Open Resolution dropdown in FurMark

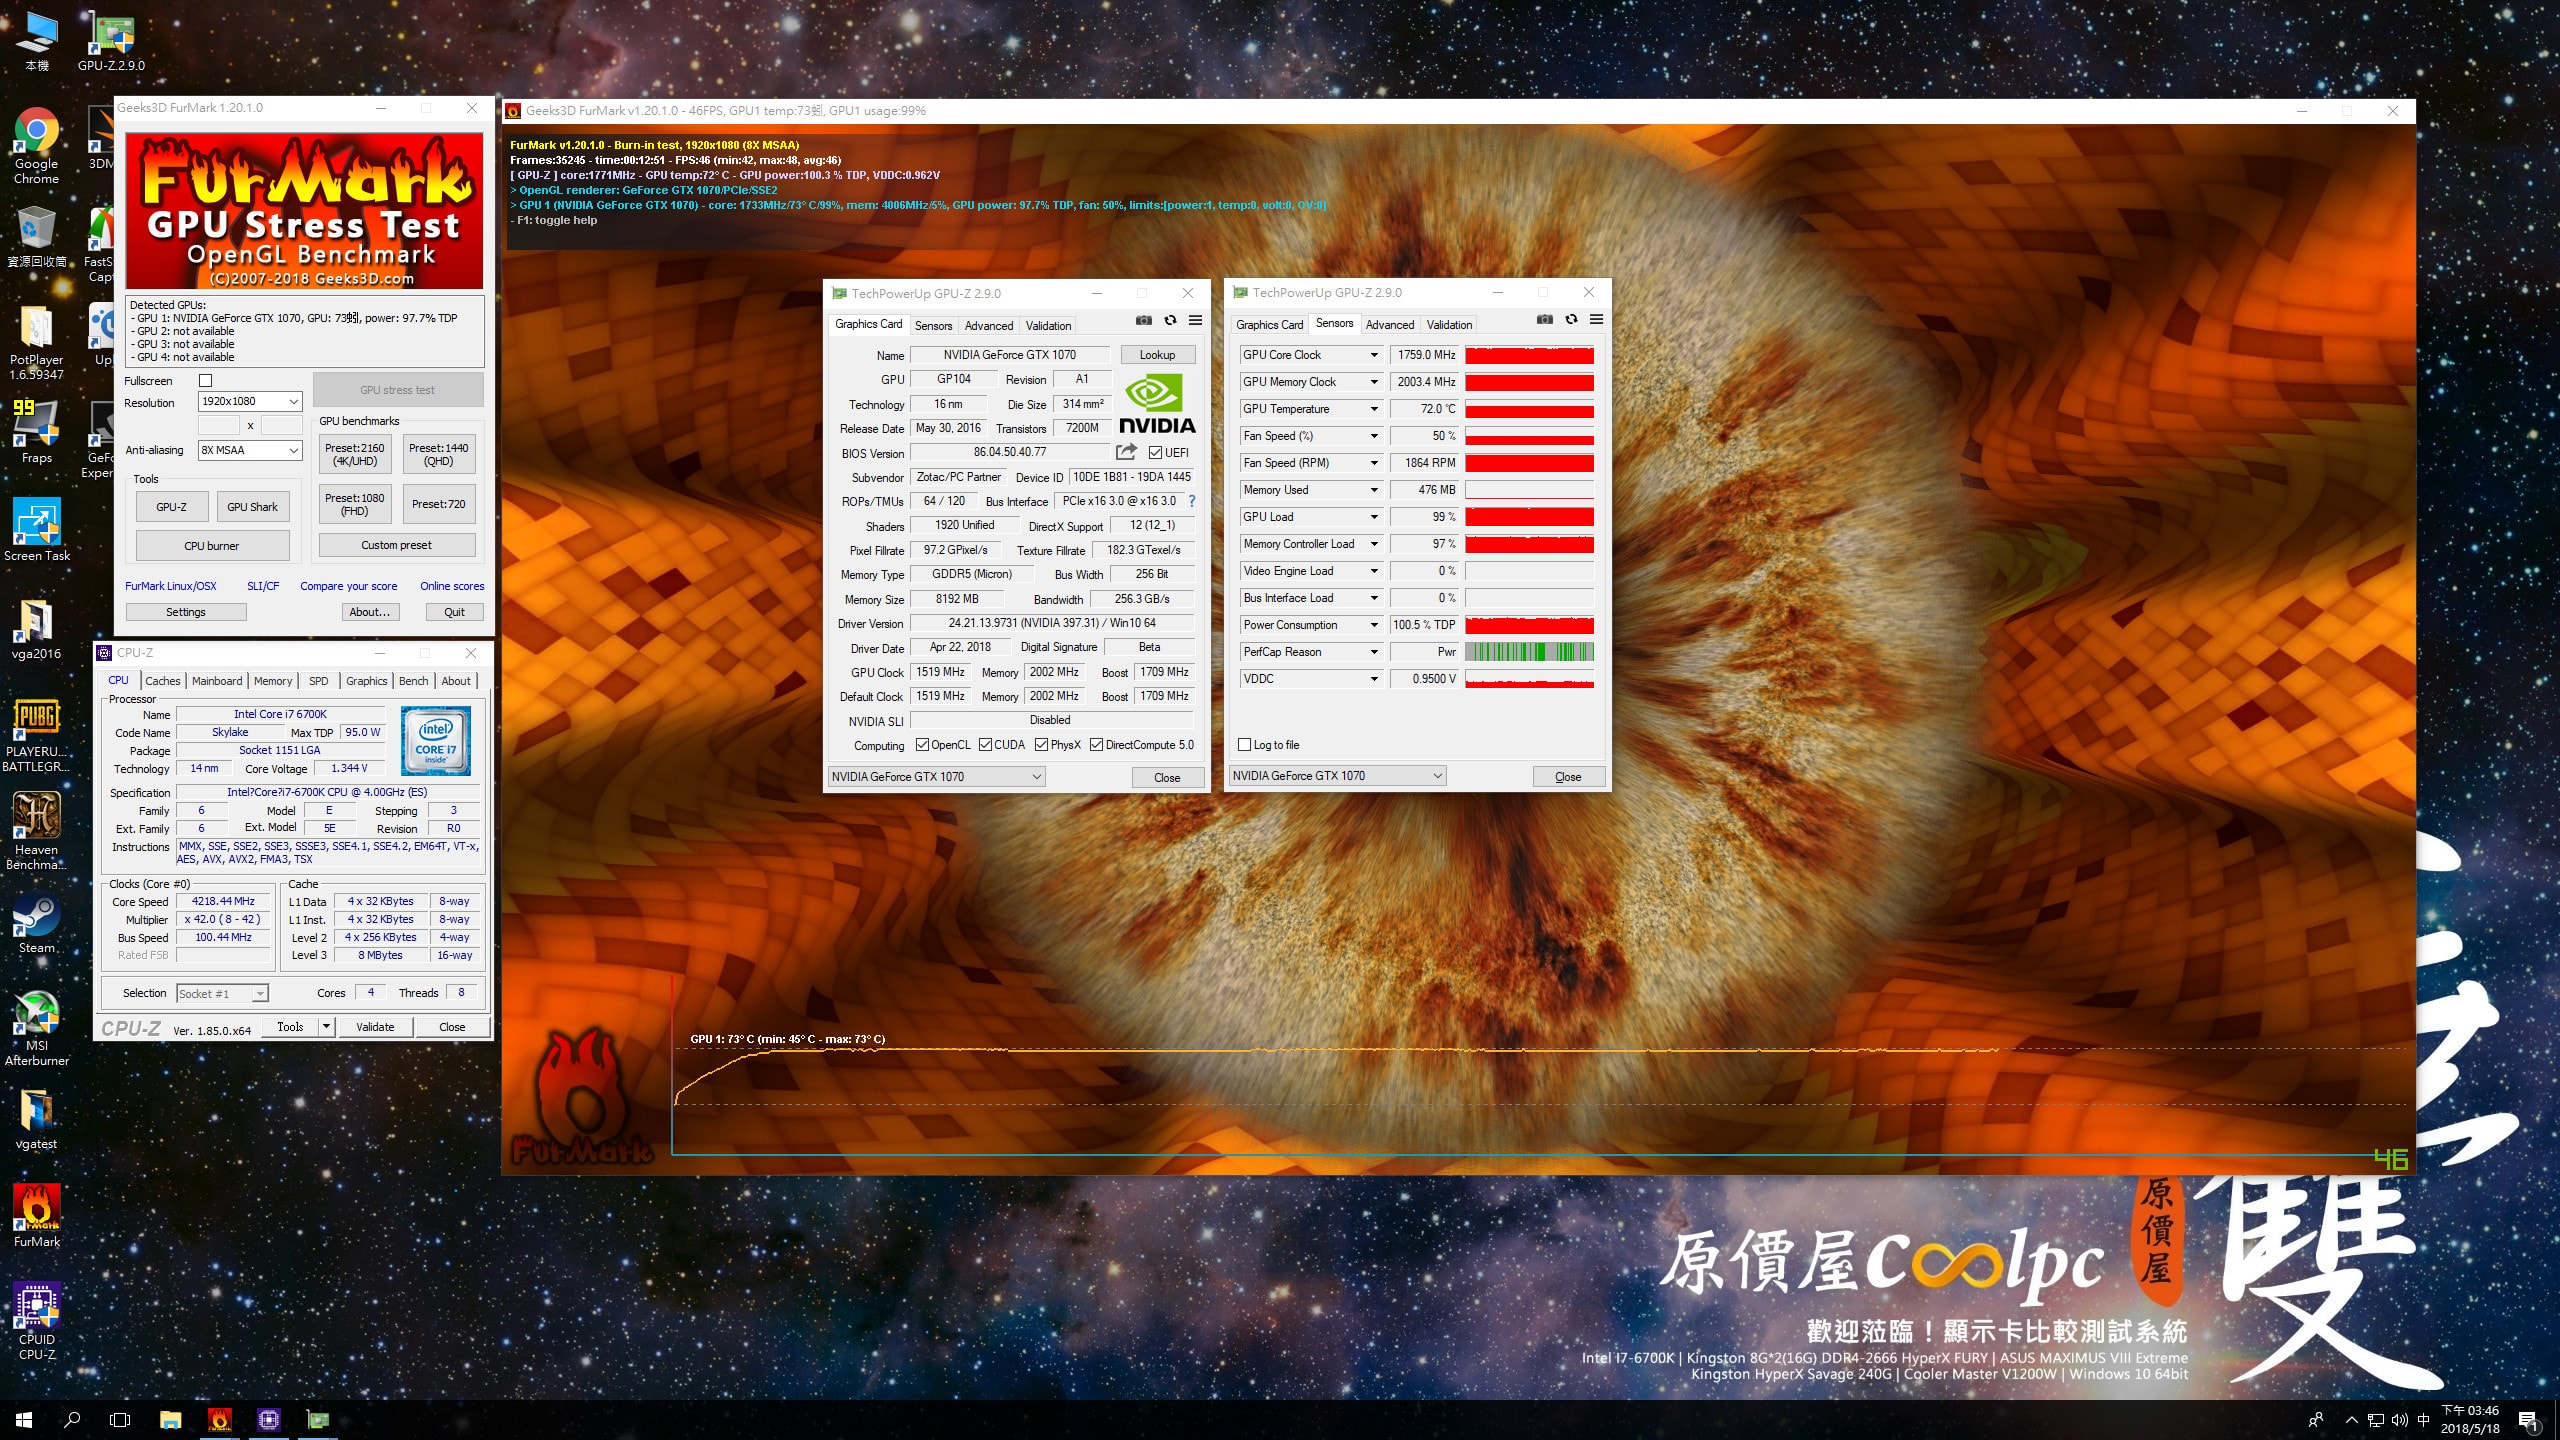[250, 401]
